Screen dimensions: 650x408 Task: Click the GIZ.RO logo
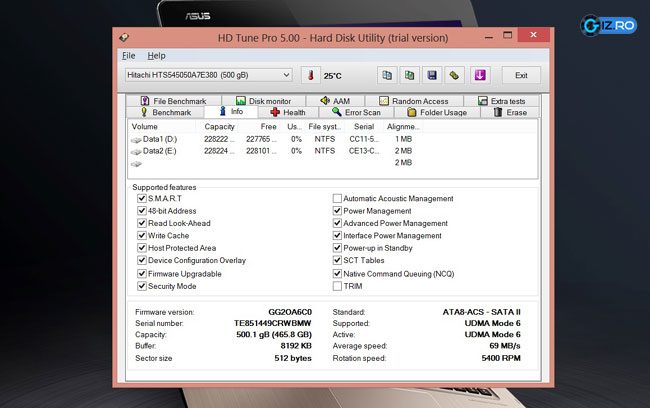[609, 26]
